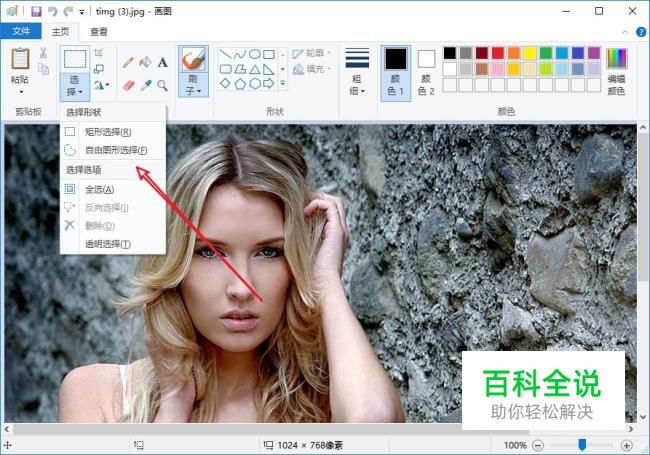Click the zoom in plus button
Screen dimensions: 650x455
click(626, 445)
